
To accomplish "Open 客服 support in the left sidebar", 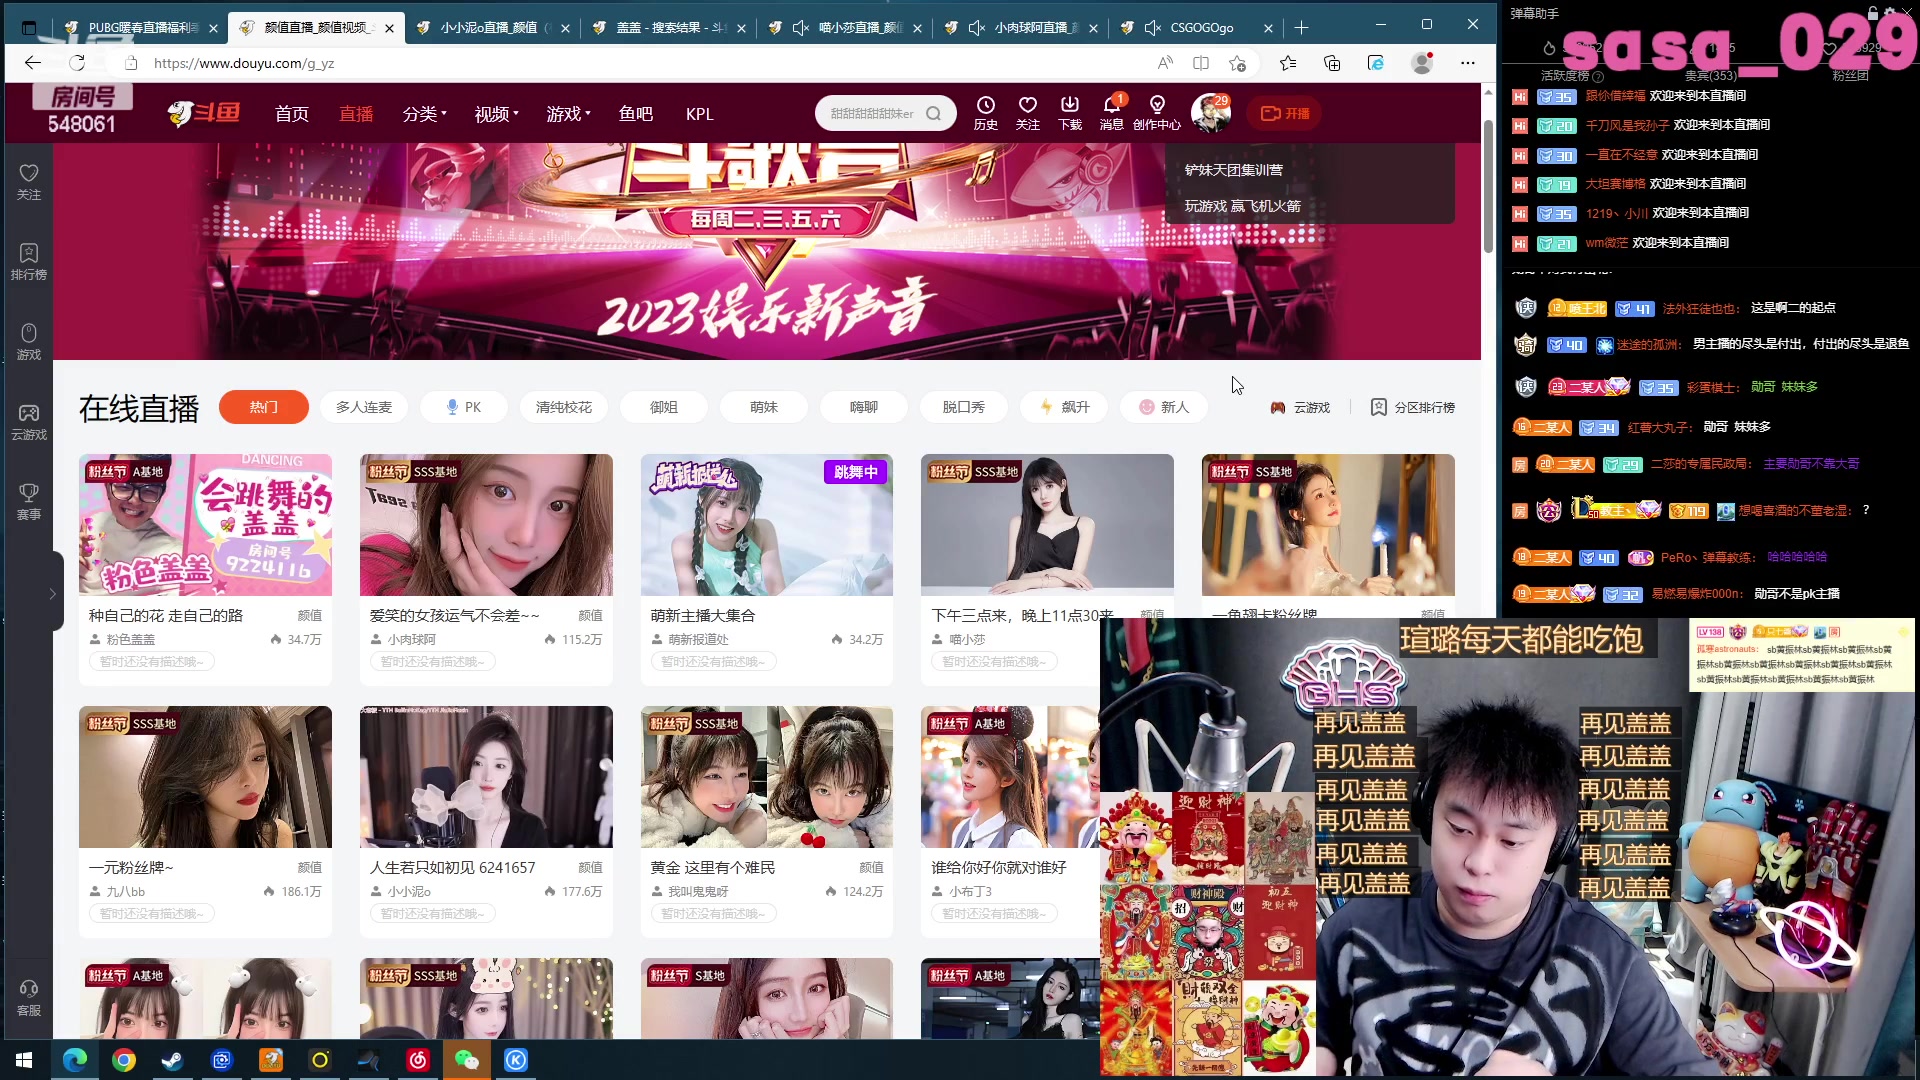I will point(29,998).
